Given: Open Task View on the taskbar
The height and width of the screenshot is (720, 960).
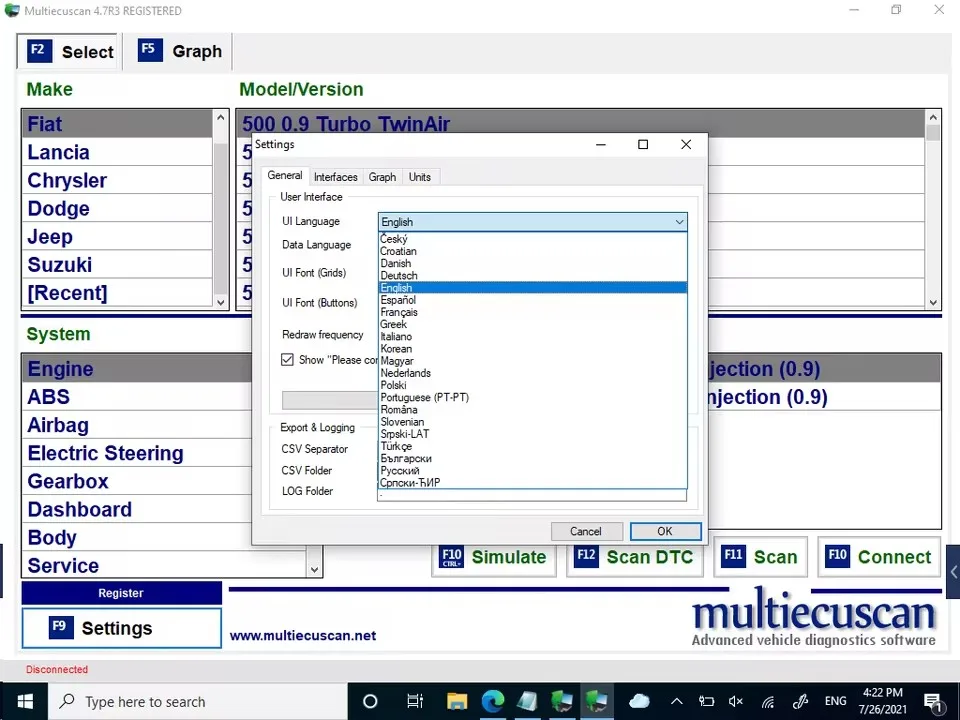Looking at the screenshot, I should pos(416,701).
